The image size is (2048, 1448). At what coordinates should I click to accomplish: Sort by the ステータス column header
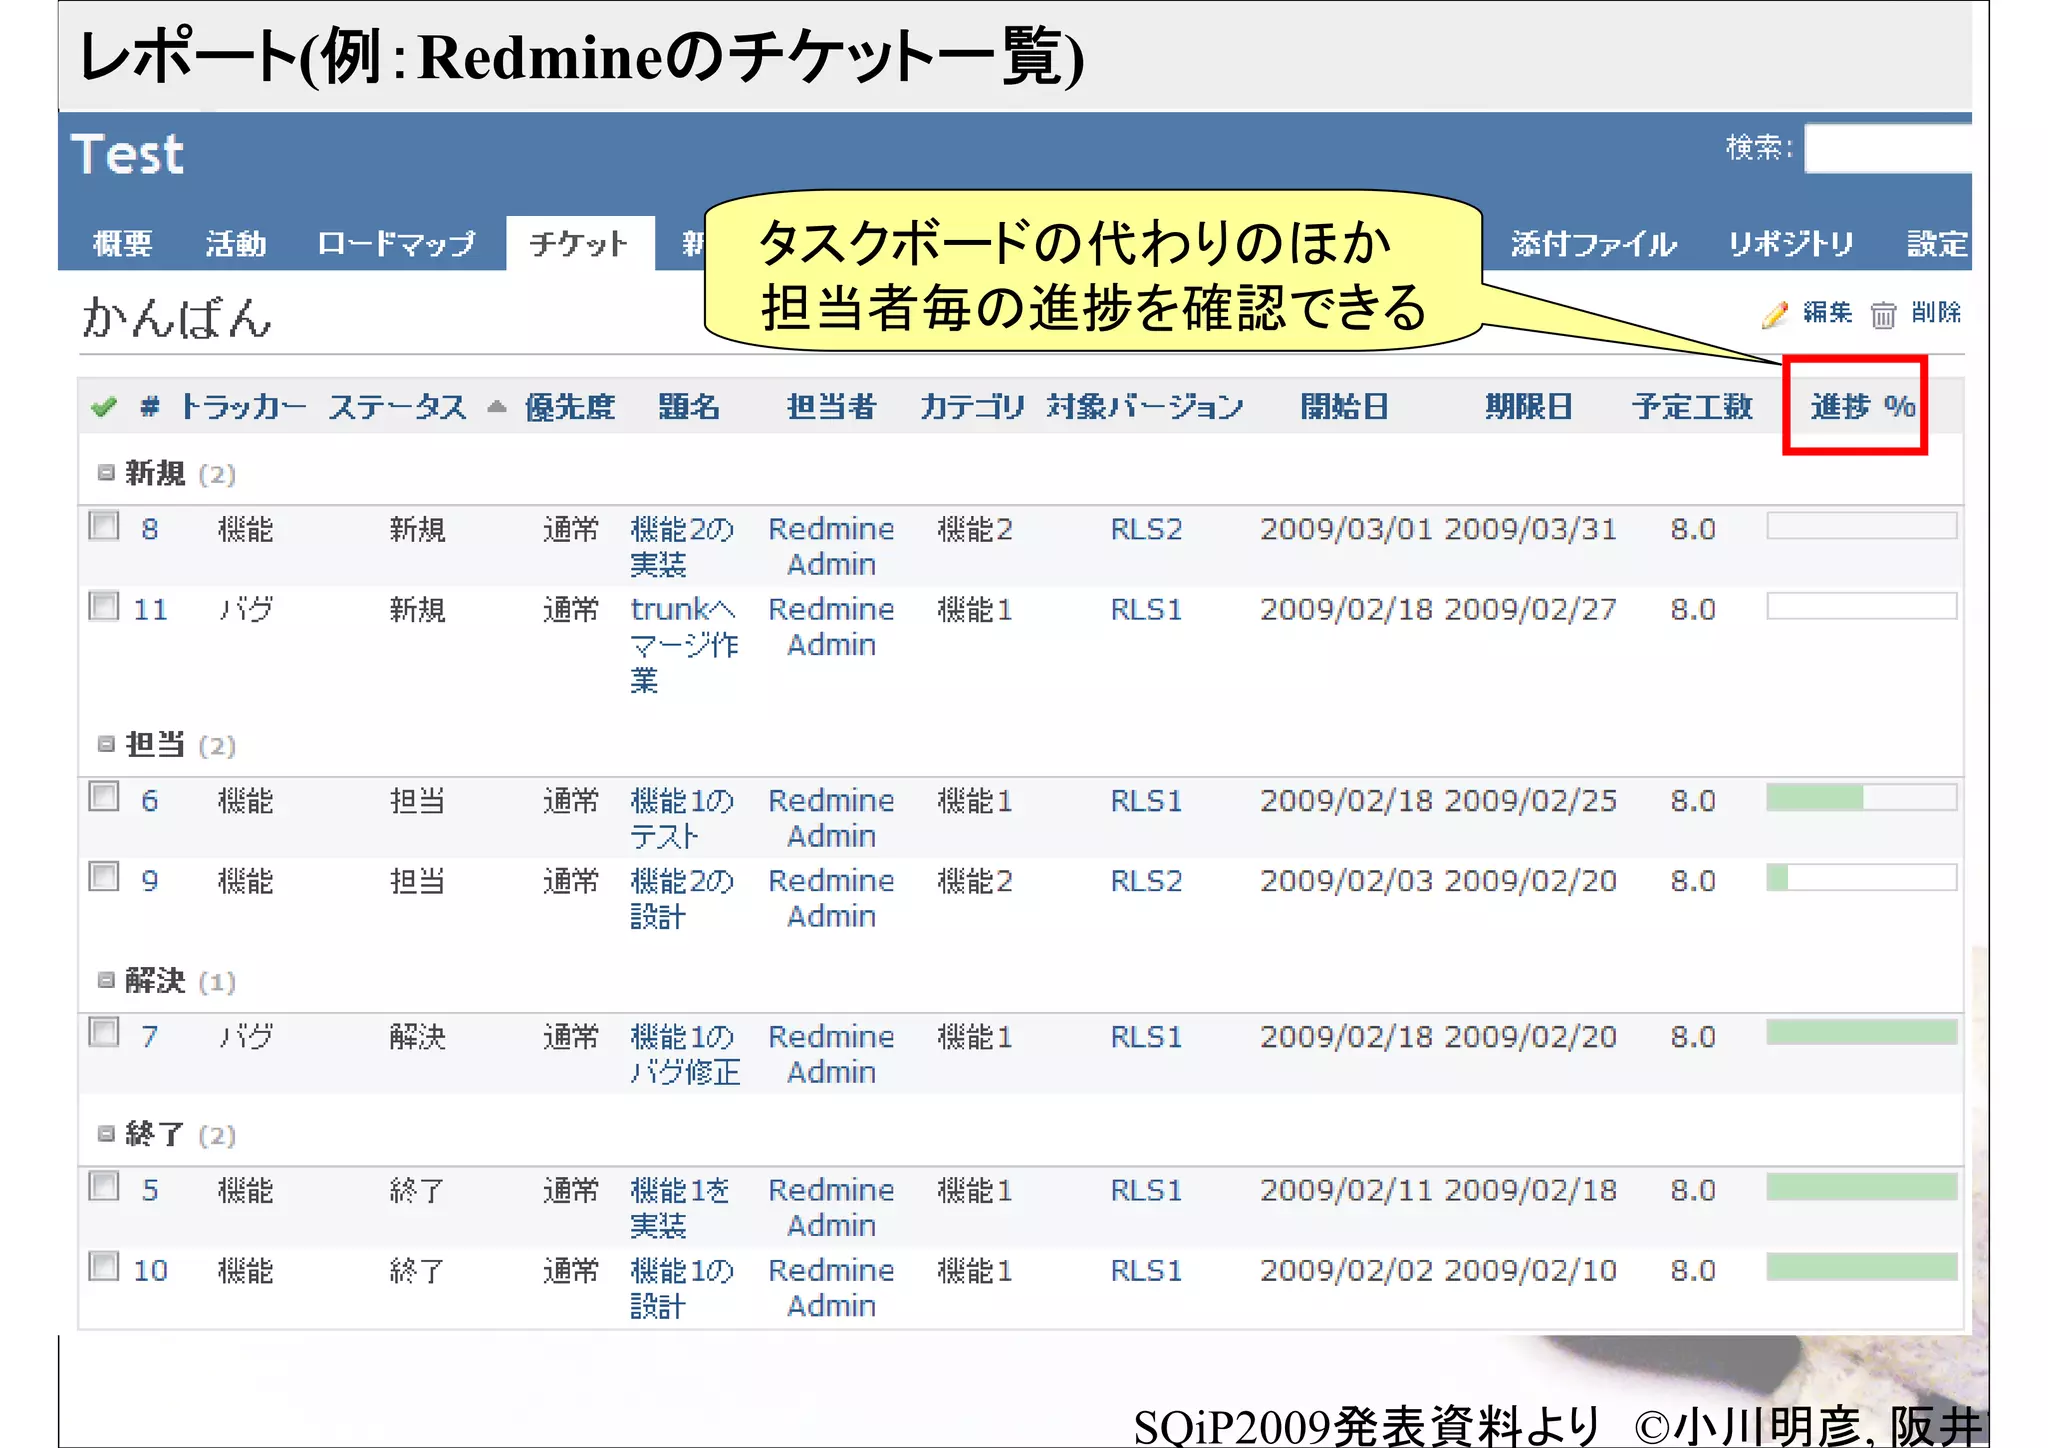(x=397, y=406)
